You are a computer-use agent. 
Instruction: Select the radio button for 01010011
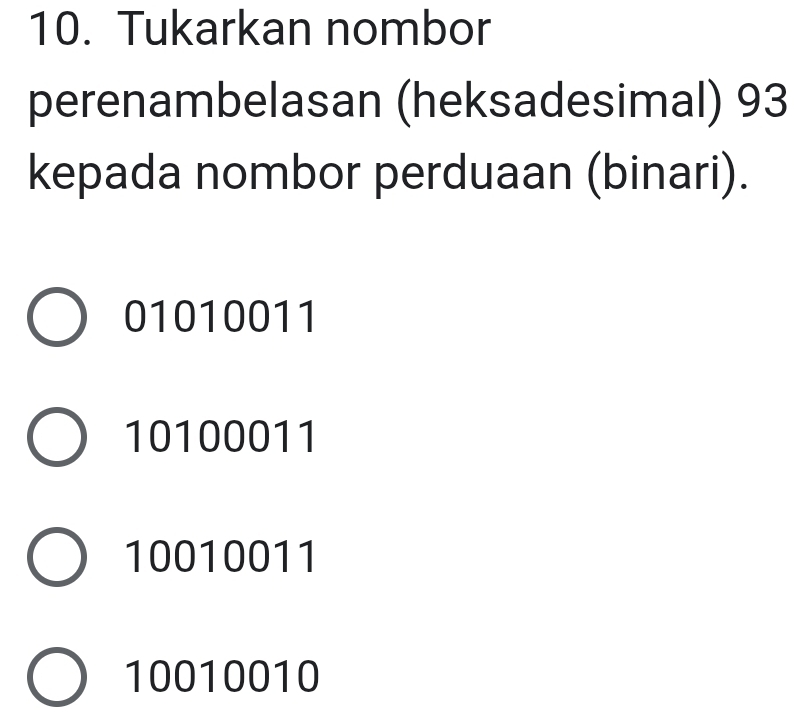pyautogui.click(x=57, y=317)
